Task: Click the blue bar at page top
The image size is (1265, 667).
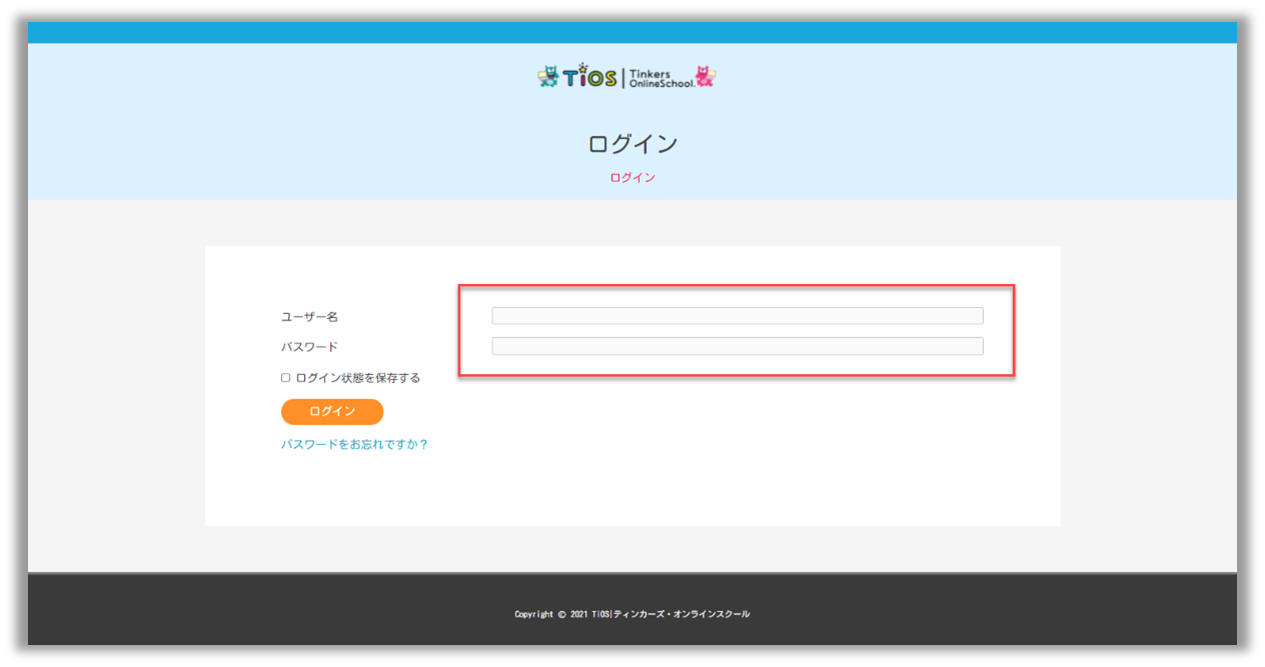Action: coord(632,32)
